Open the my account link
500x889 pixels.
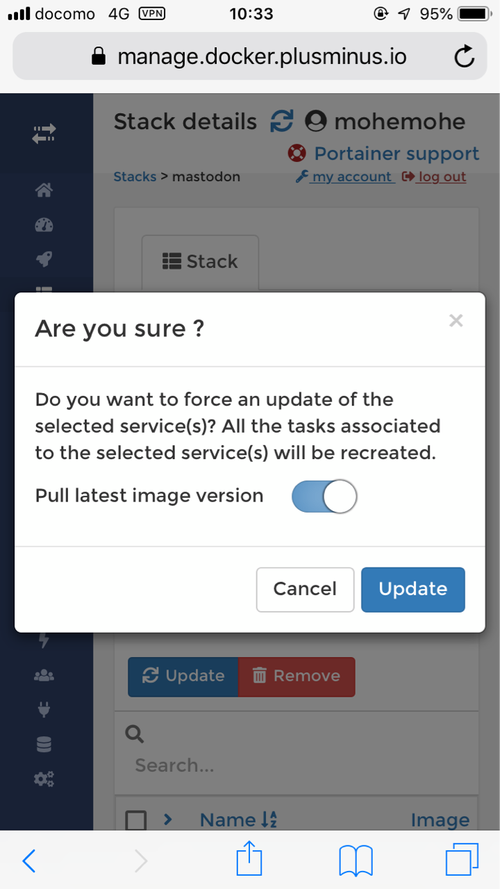click(x=345, y=177)
